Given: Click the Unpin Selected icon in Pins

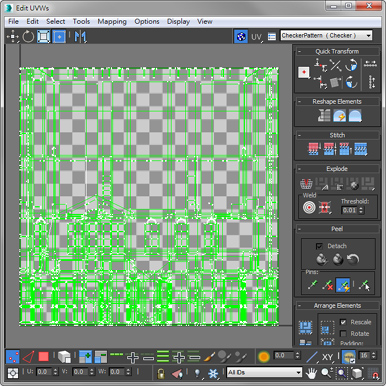Looking at the screenshot, I should [328, 286].
